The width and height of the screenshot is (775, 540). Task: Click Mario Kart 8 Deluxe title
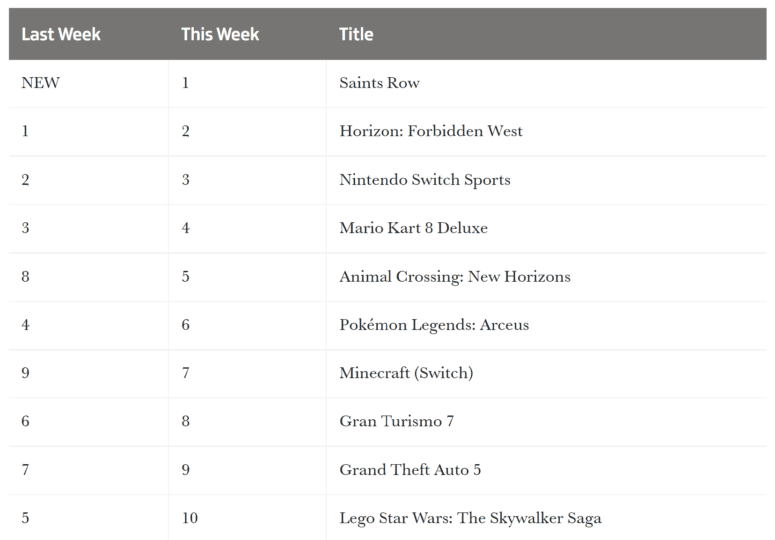[413, 228]
